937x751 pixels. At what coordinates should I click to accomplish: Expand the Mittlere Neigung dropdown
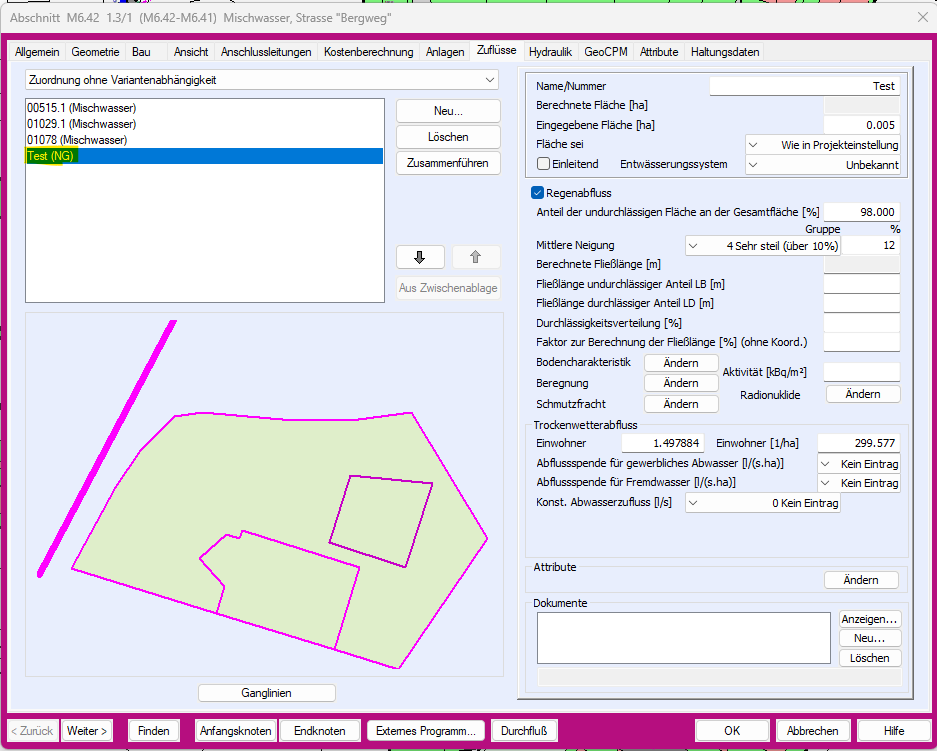pos(763,246)
